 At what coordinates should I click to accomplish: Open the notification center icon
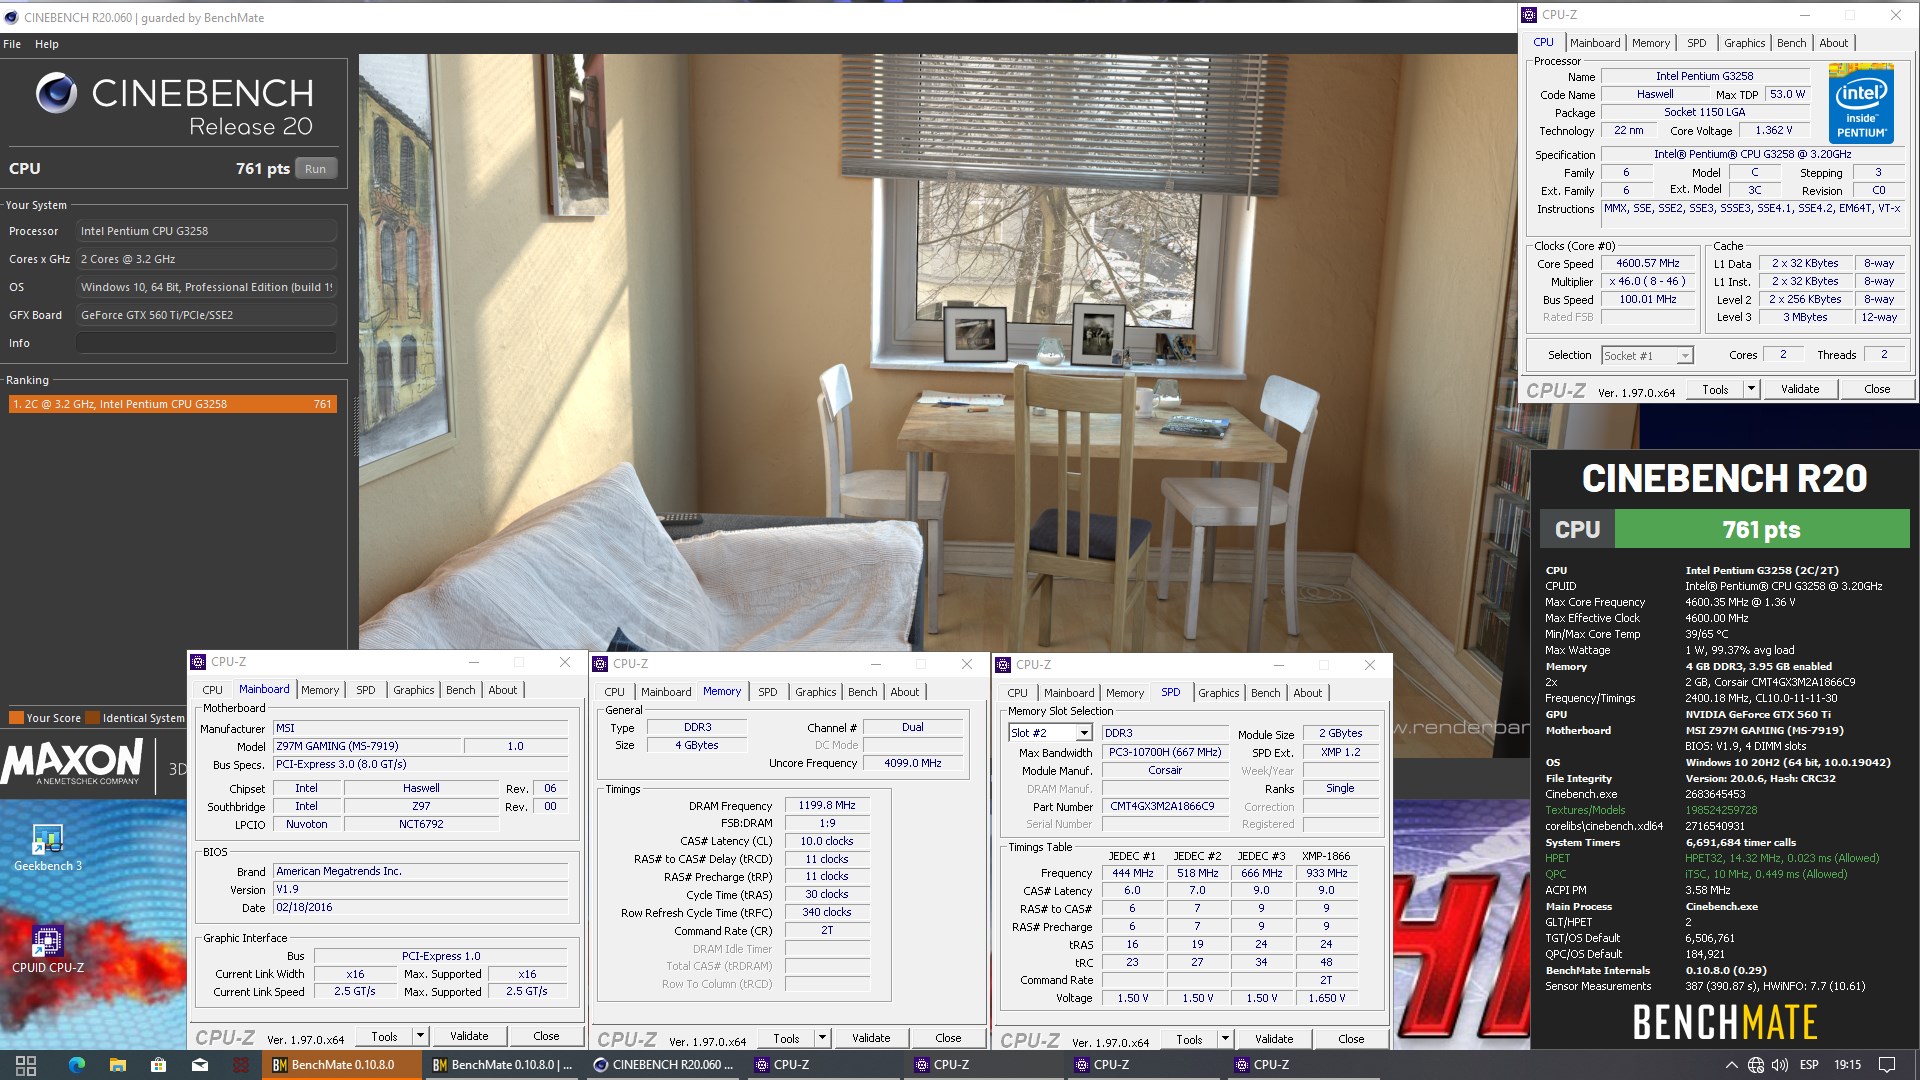point(1887,1065)
